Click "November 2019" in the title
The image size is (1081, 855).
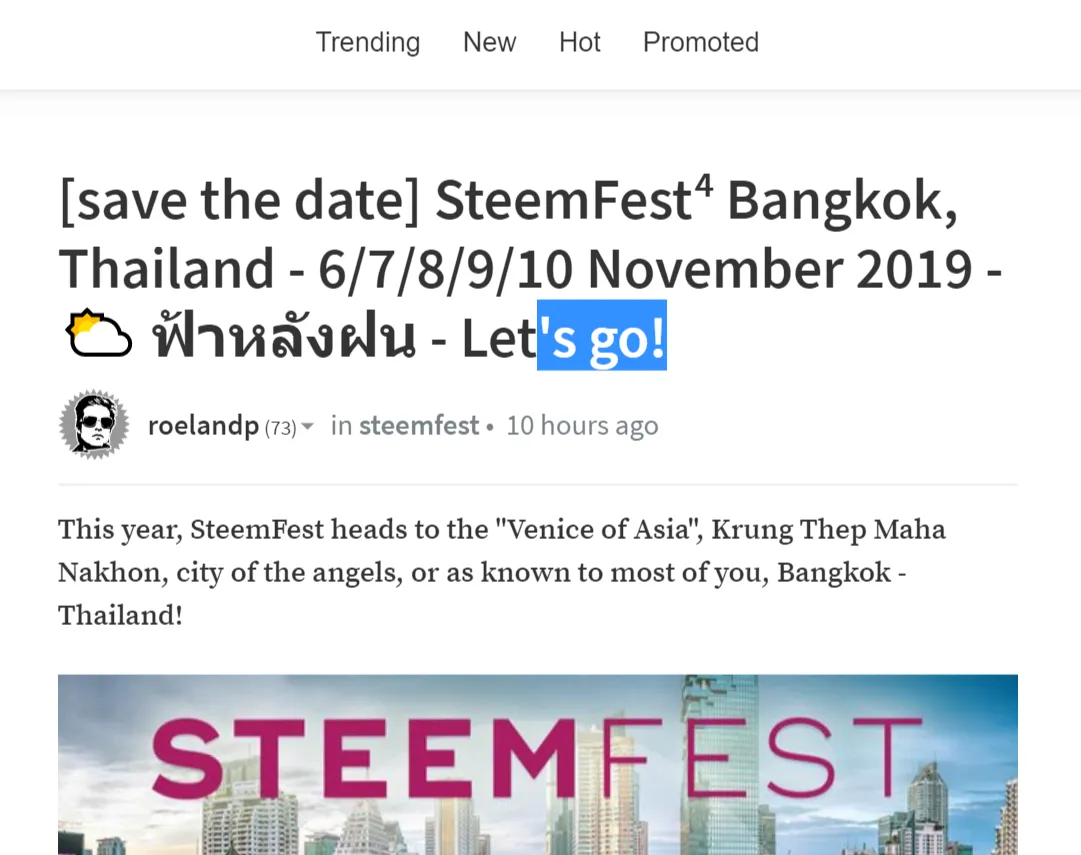(780, 269)
